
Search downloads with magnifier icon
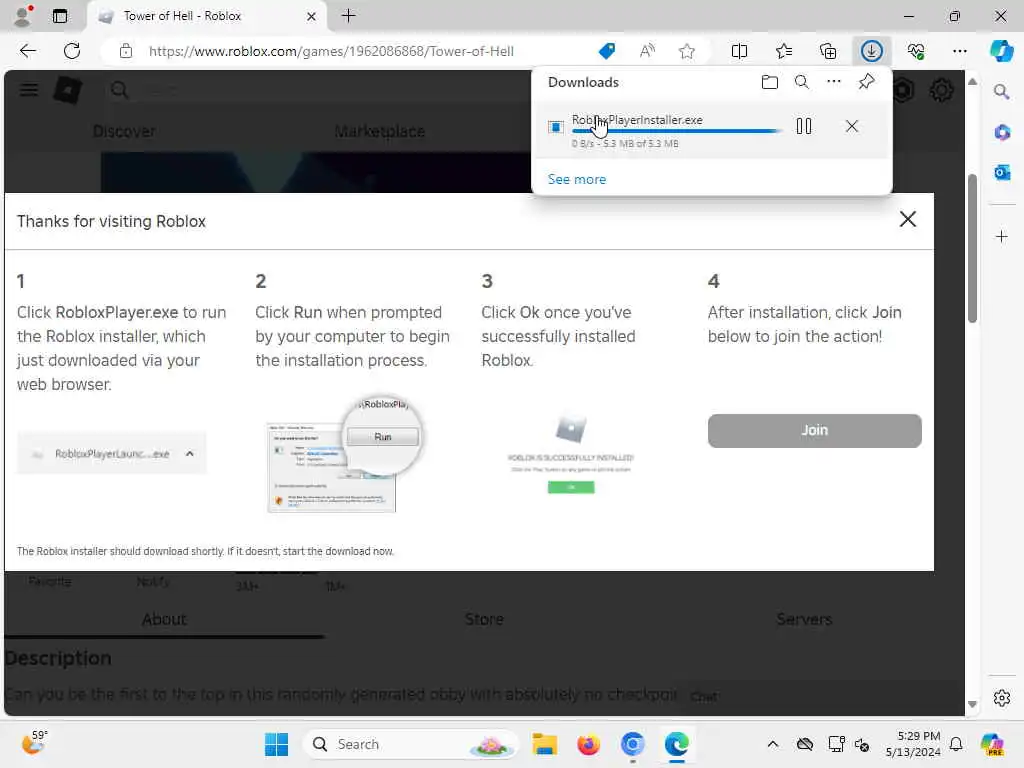coord(801,82)
